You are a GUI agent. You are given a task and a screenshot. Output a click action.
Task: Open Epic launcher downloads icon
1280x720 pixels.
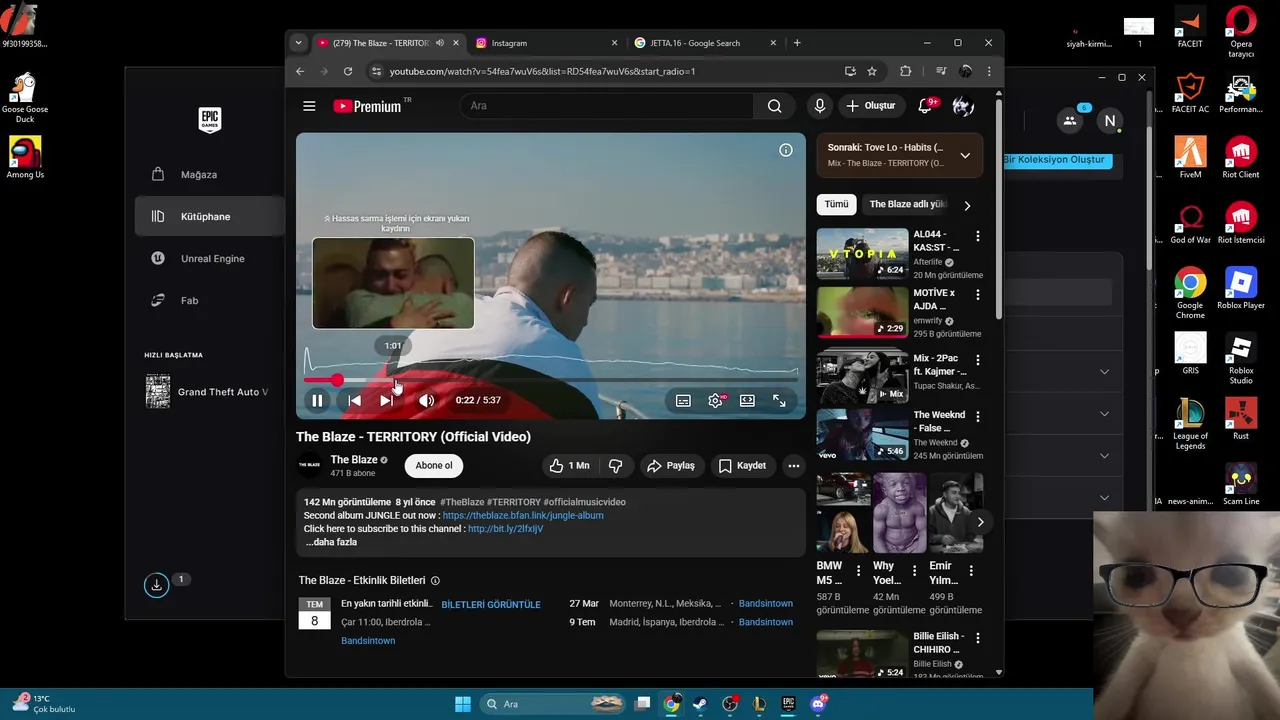pyautogui.click(x=156, y=585)
